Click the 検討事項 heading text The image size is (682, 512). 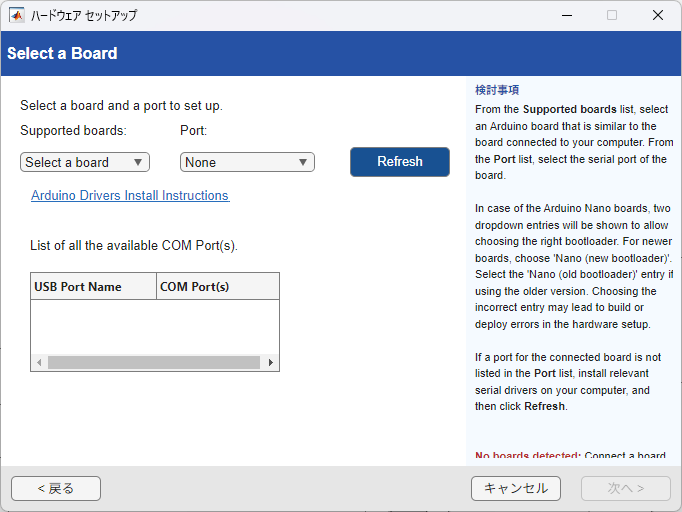tap(497, 90)
